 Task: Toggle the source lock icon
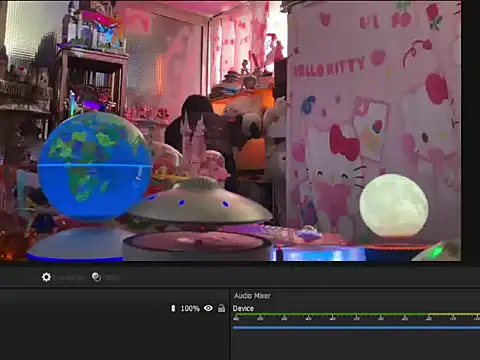point(221,308)
